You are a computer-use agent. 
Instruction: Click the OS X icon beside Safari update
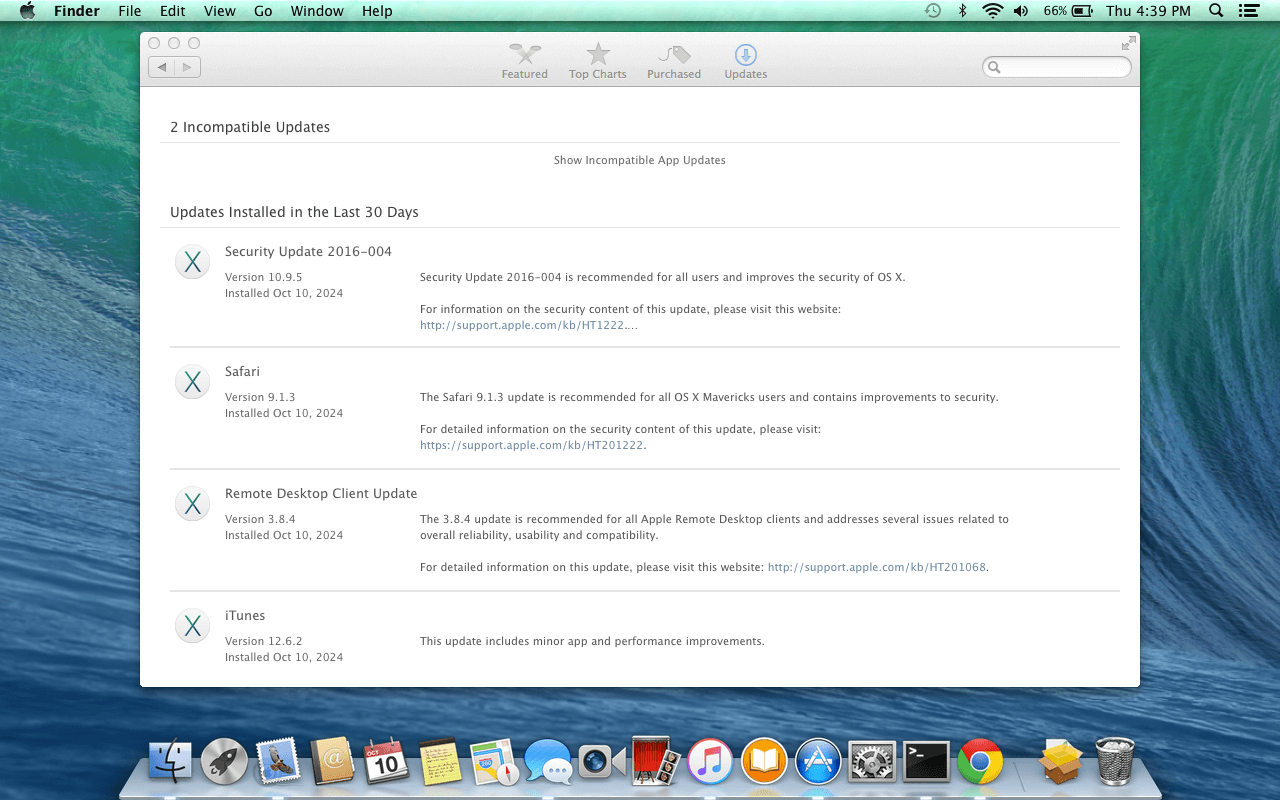pyautogui.click(x=193, y=382)
